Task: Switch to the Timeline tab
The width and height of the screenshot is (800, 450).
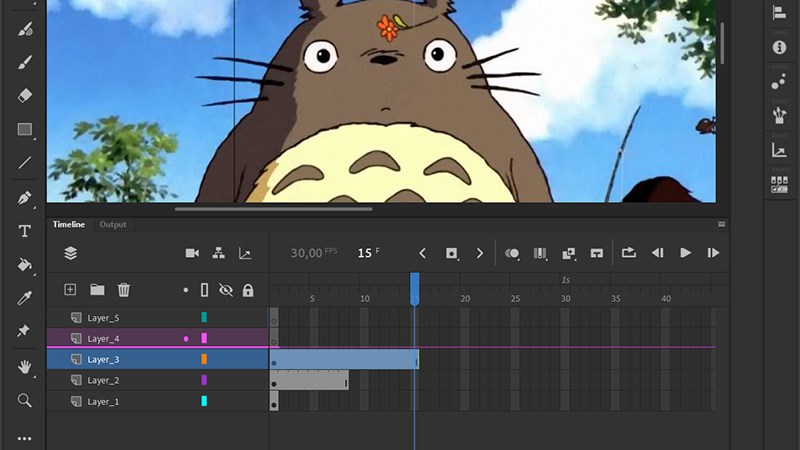Action: coord(69,224)
